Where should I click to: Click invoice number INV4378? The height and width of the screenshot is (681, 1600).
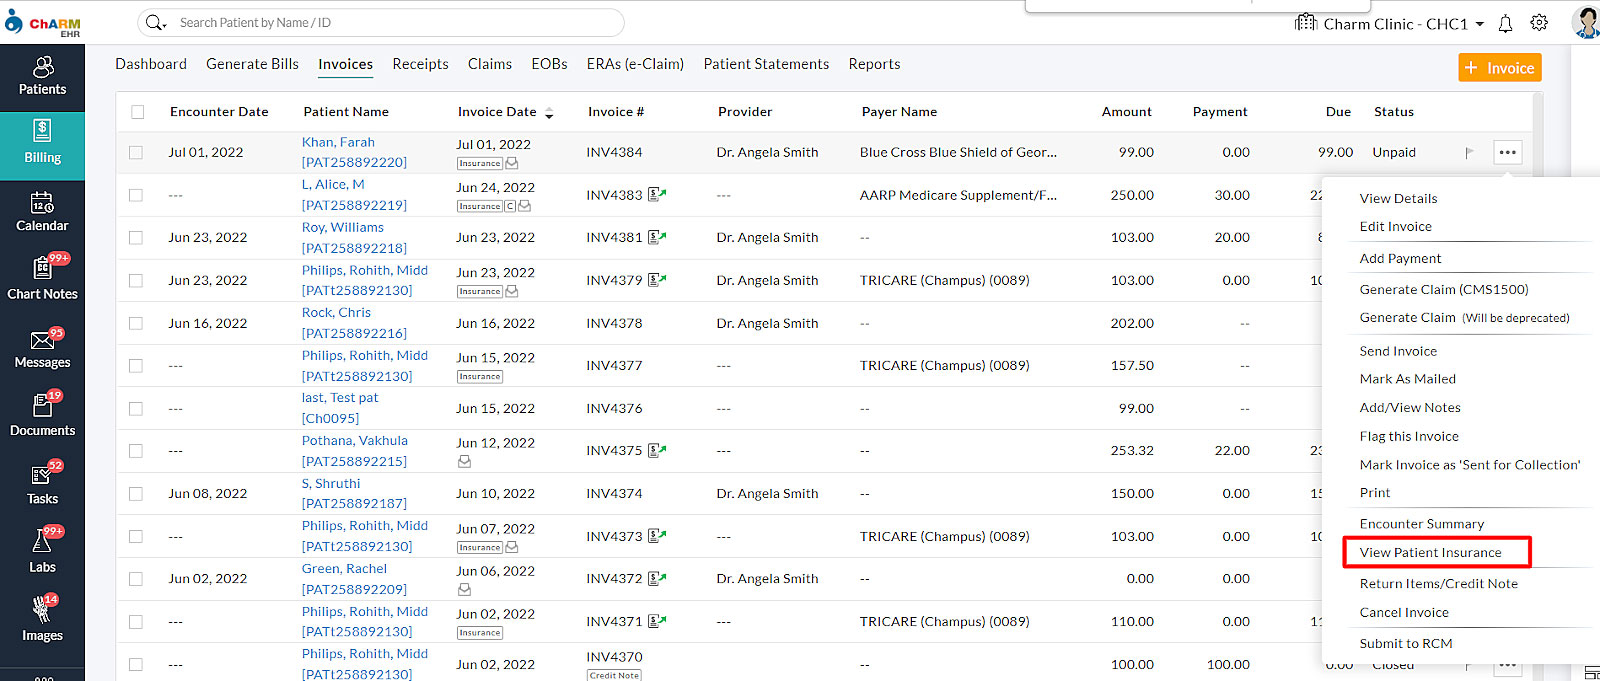coord(614,323)
